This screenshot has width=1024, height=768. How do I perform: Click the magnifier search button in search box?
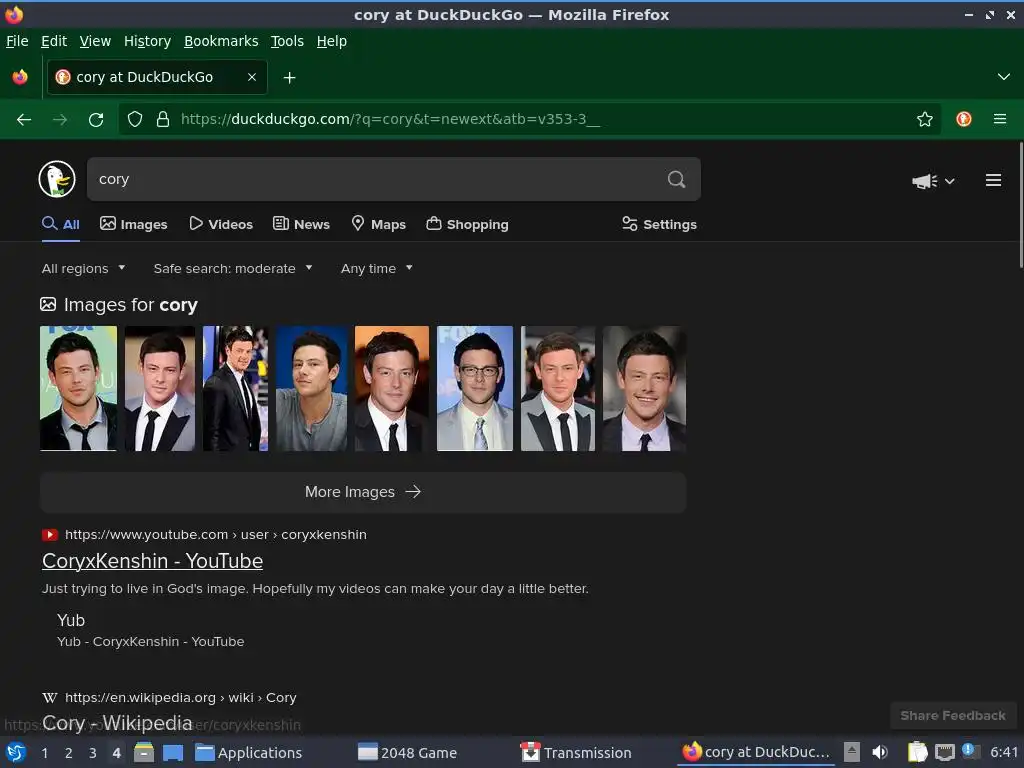point(676,179)
